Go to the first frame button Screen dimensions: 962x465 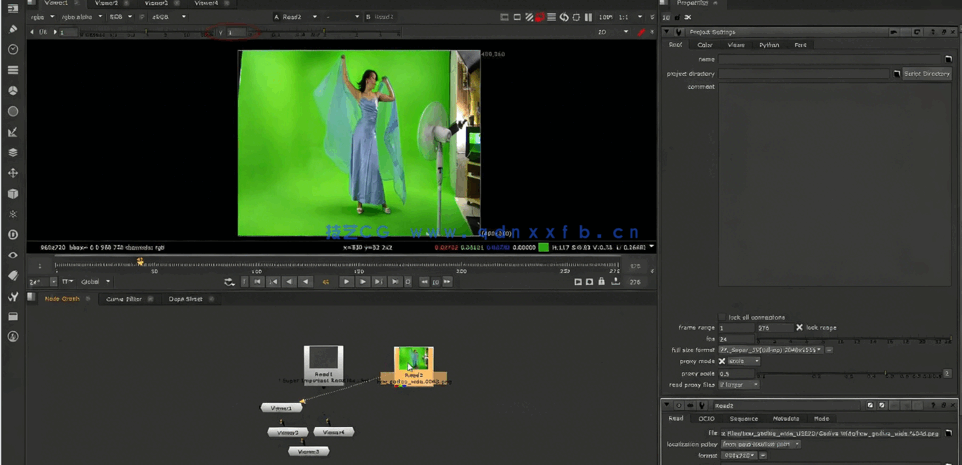tap(258, 282)
